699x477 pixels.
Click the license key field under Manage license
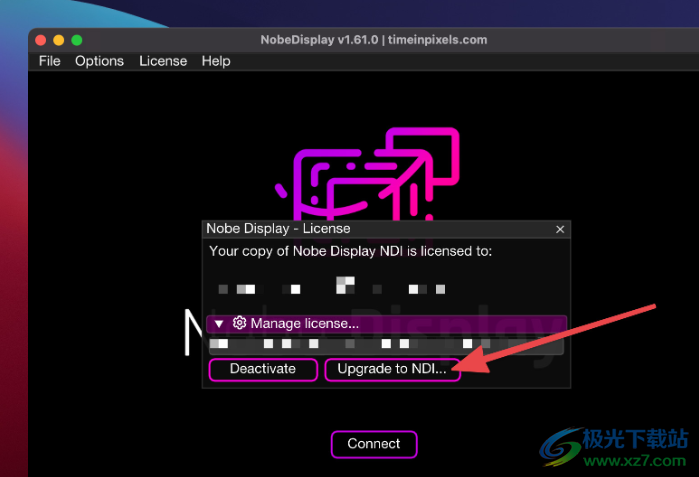click(x=386, y=344)
